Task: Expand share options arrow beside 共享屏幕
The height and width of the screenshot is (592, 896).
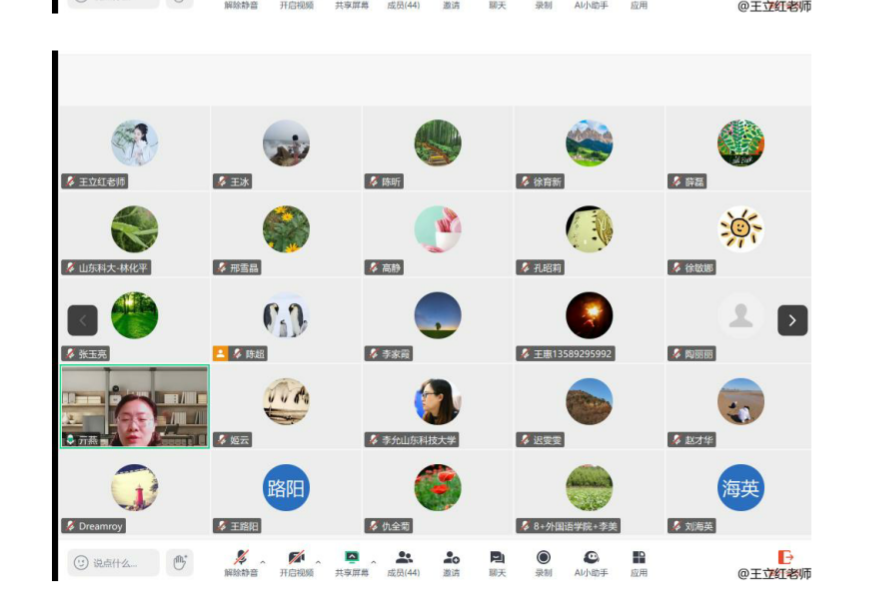Action: pyautogui.click(x=373, y=563)
